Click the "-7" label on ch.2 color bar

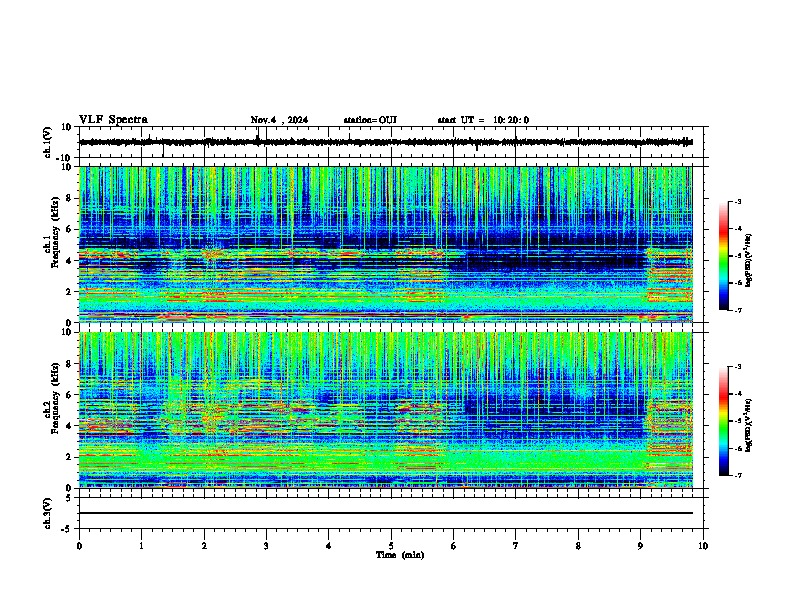click(738, 475)
